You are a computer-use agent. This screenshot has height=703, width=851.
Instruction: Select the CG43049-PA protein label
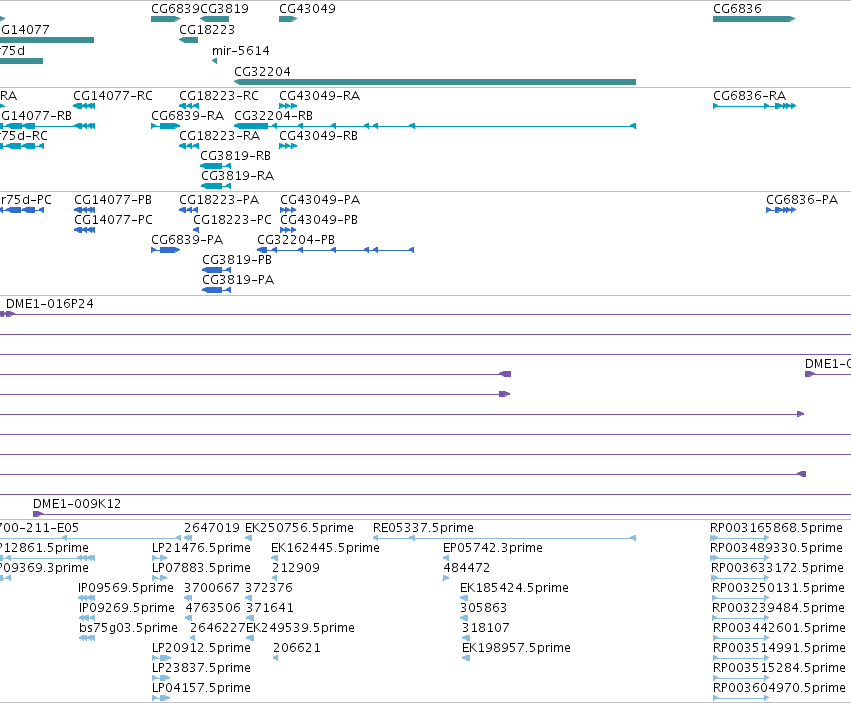320,200
